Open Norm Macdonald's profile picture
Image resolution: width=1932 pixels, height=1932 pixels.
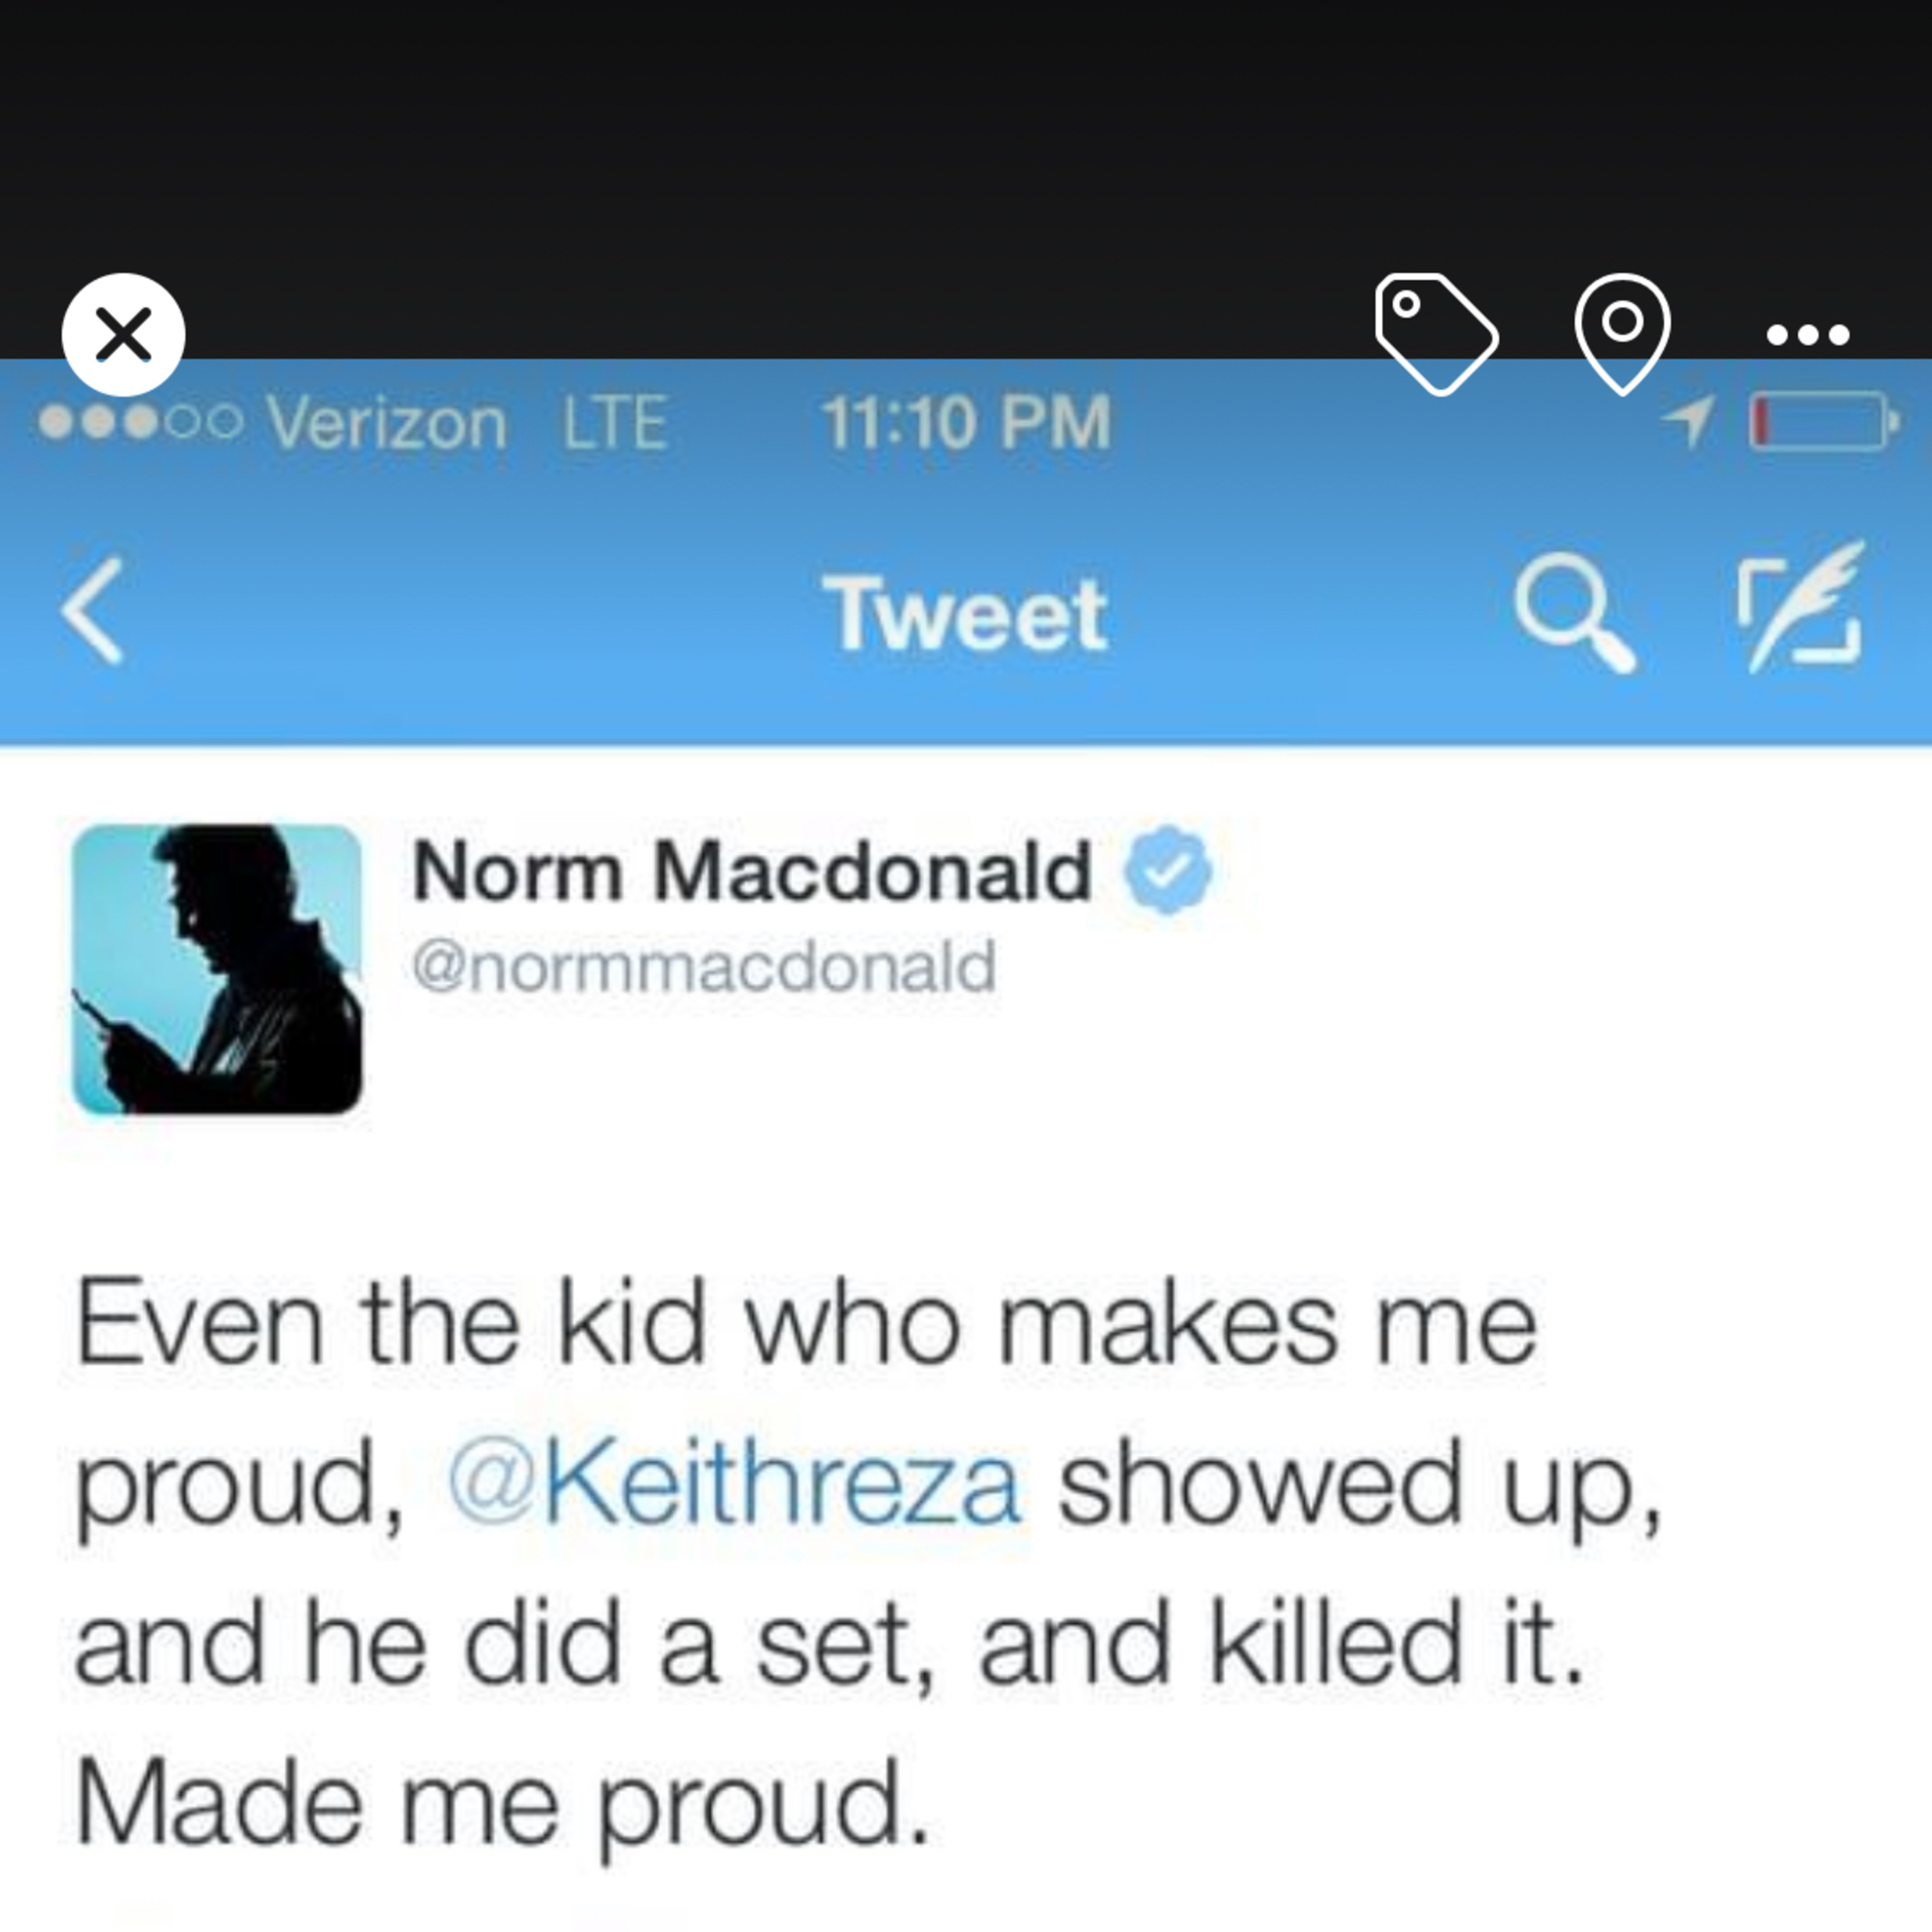[217, 968]
